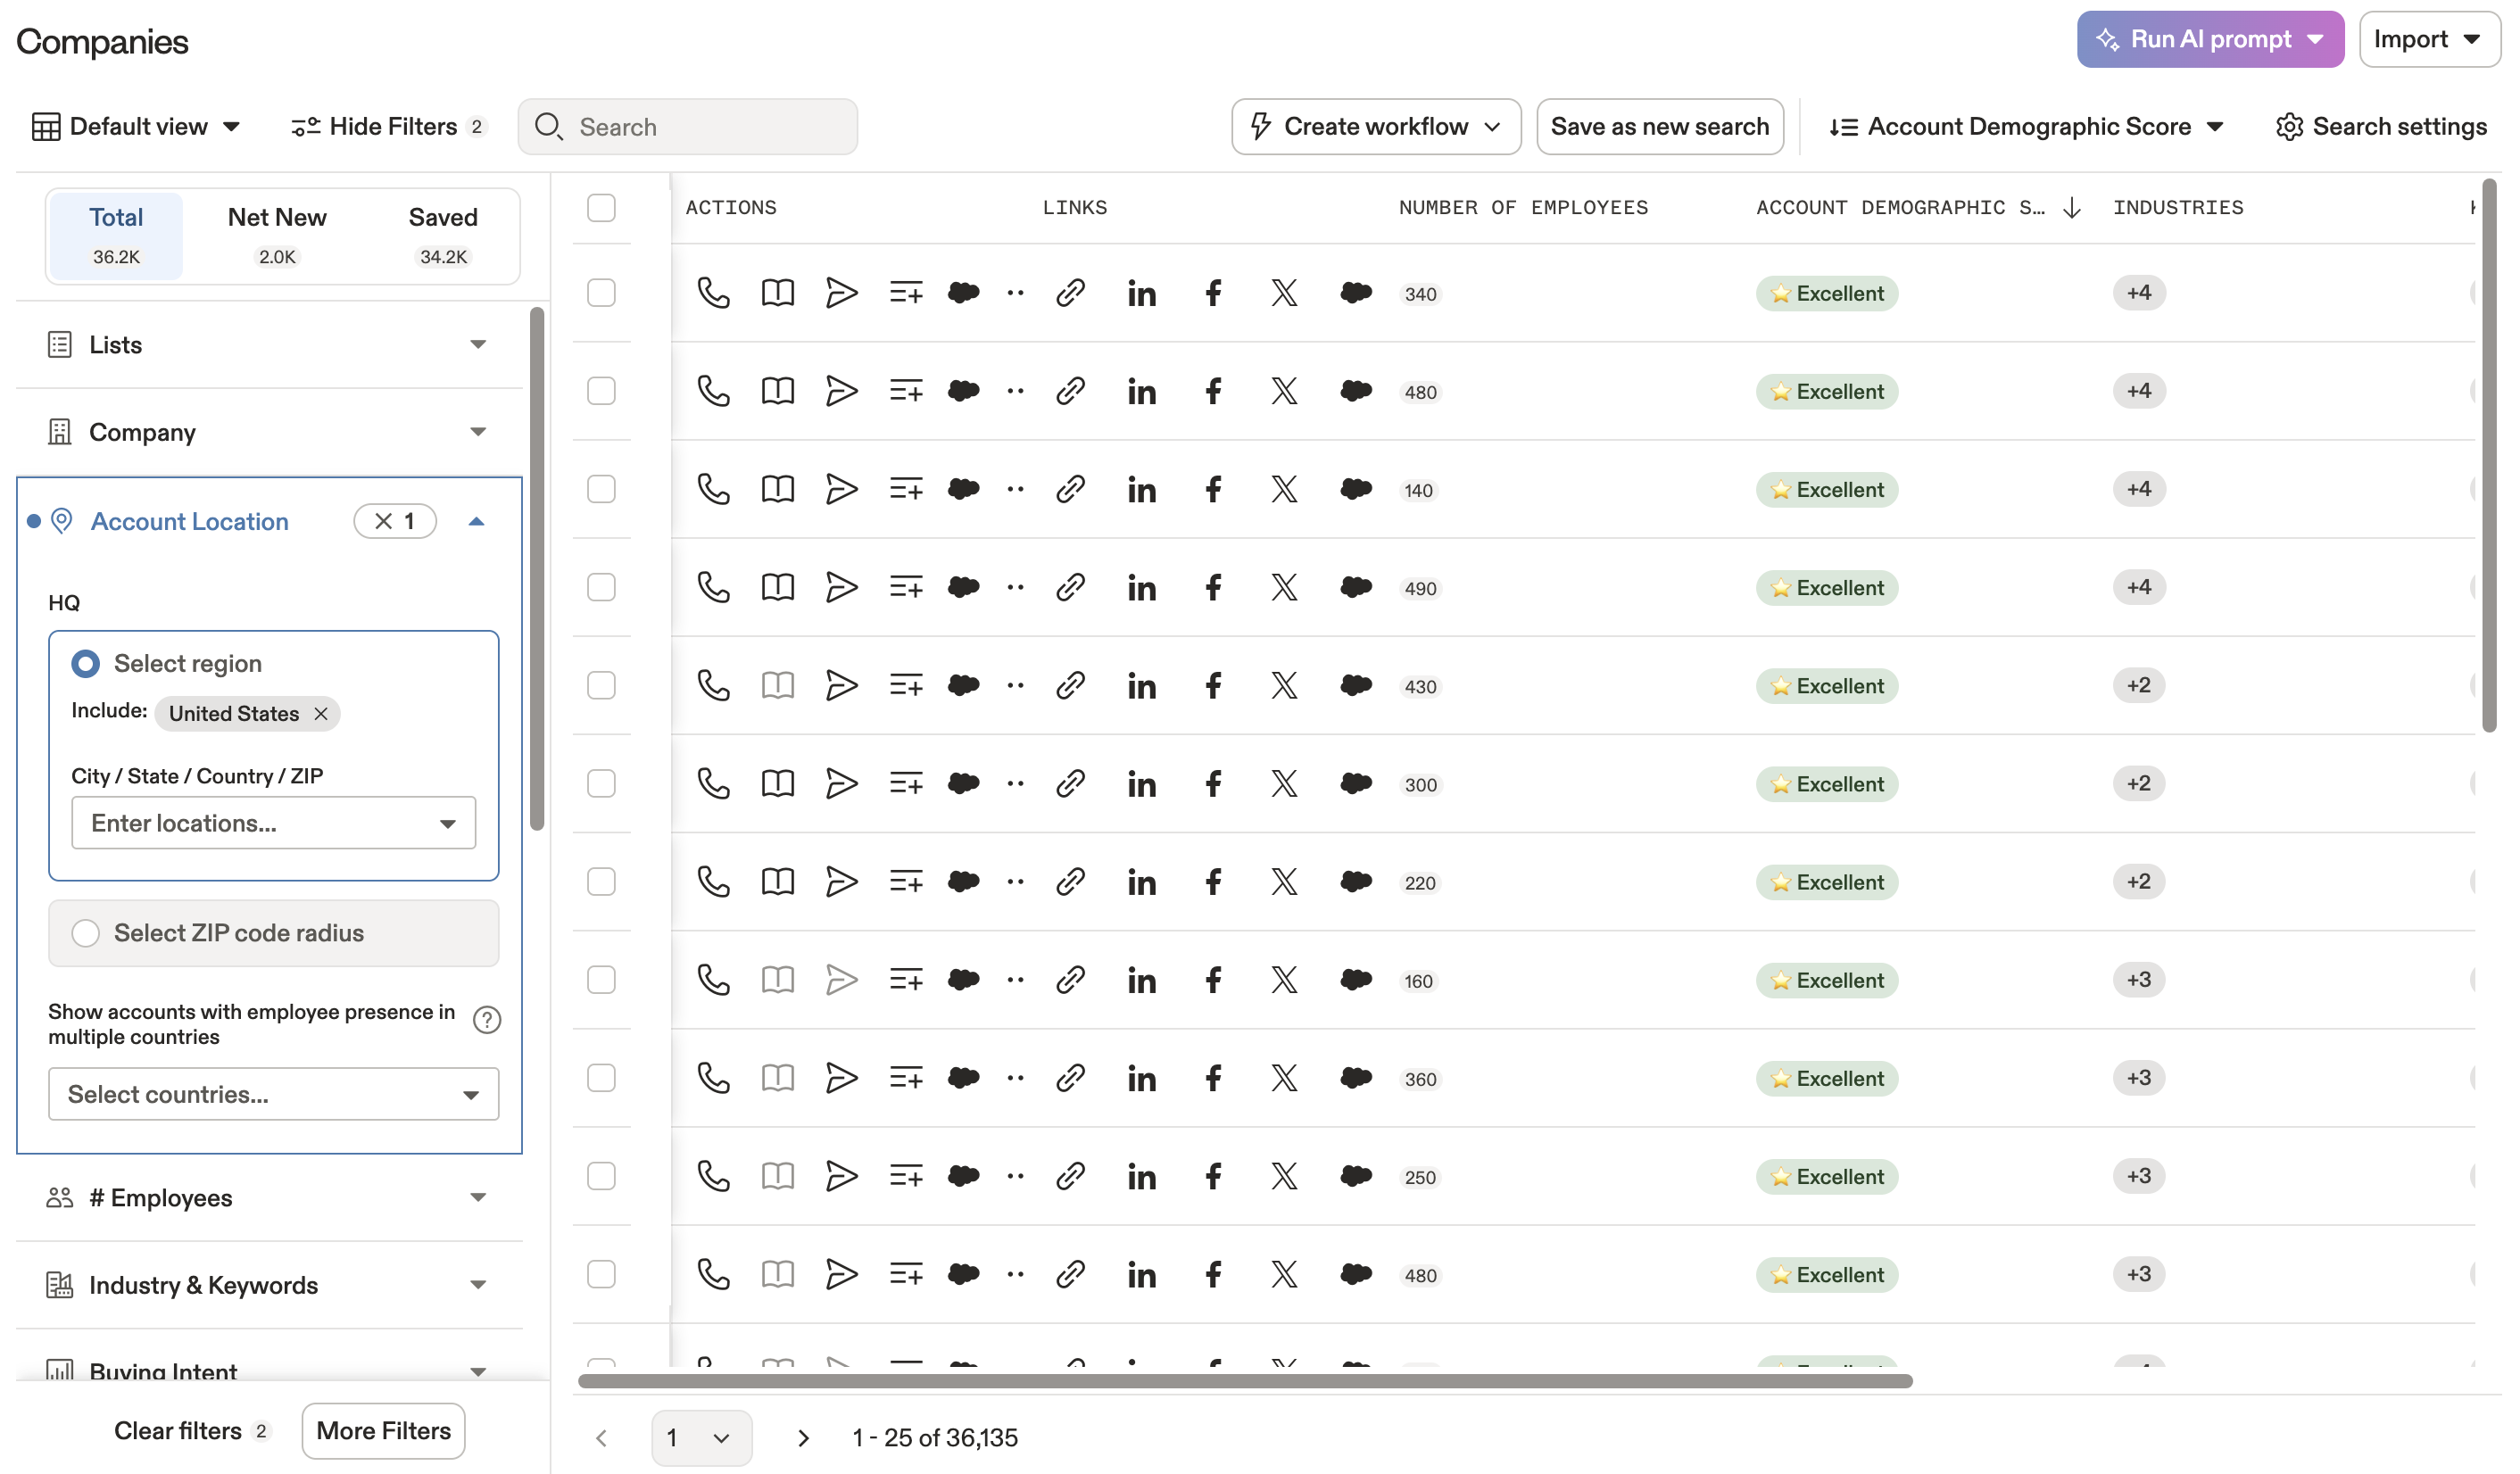Click Facebook icon in fourth row
The width and height of the screenshot is (2520, 1474).
(x=1213, y=588)
